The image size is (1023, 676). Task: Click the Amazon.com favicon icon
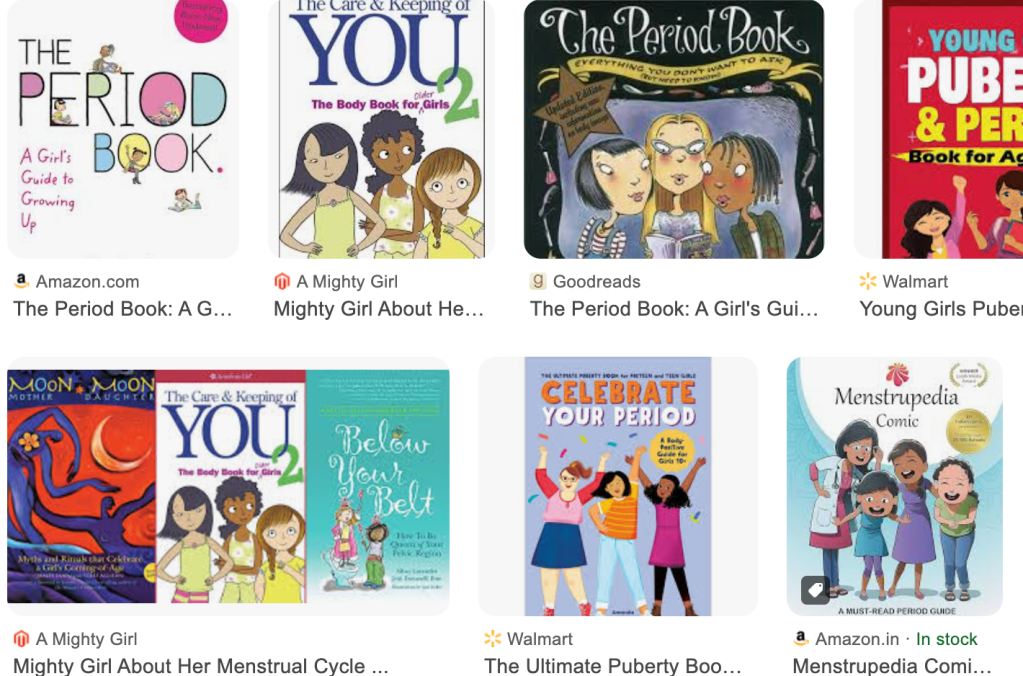coord(22,281)
